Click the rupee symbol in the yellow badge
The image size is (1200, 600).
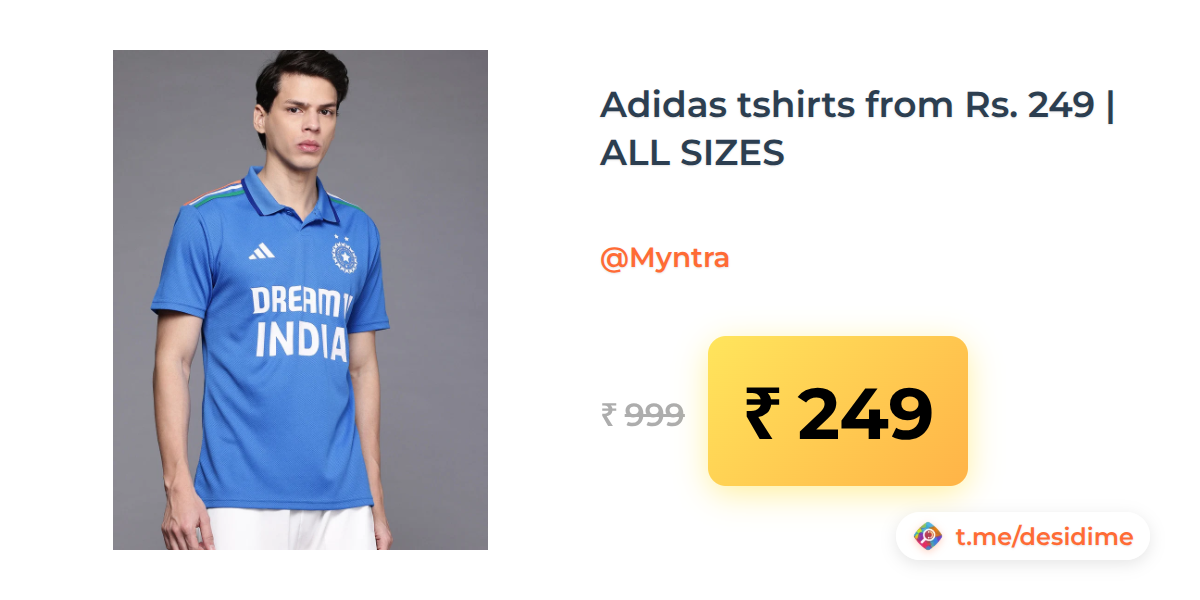pyautogui.click(x=761, y=413)
